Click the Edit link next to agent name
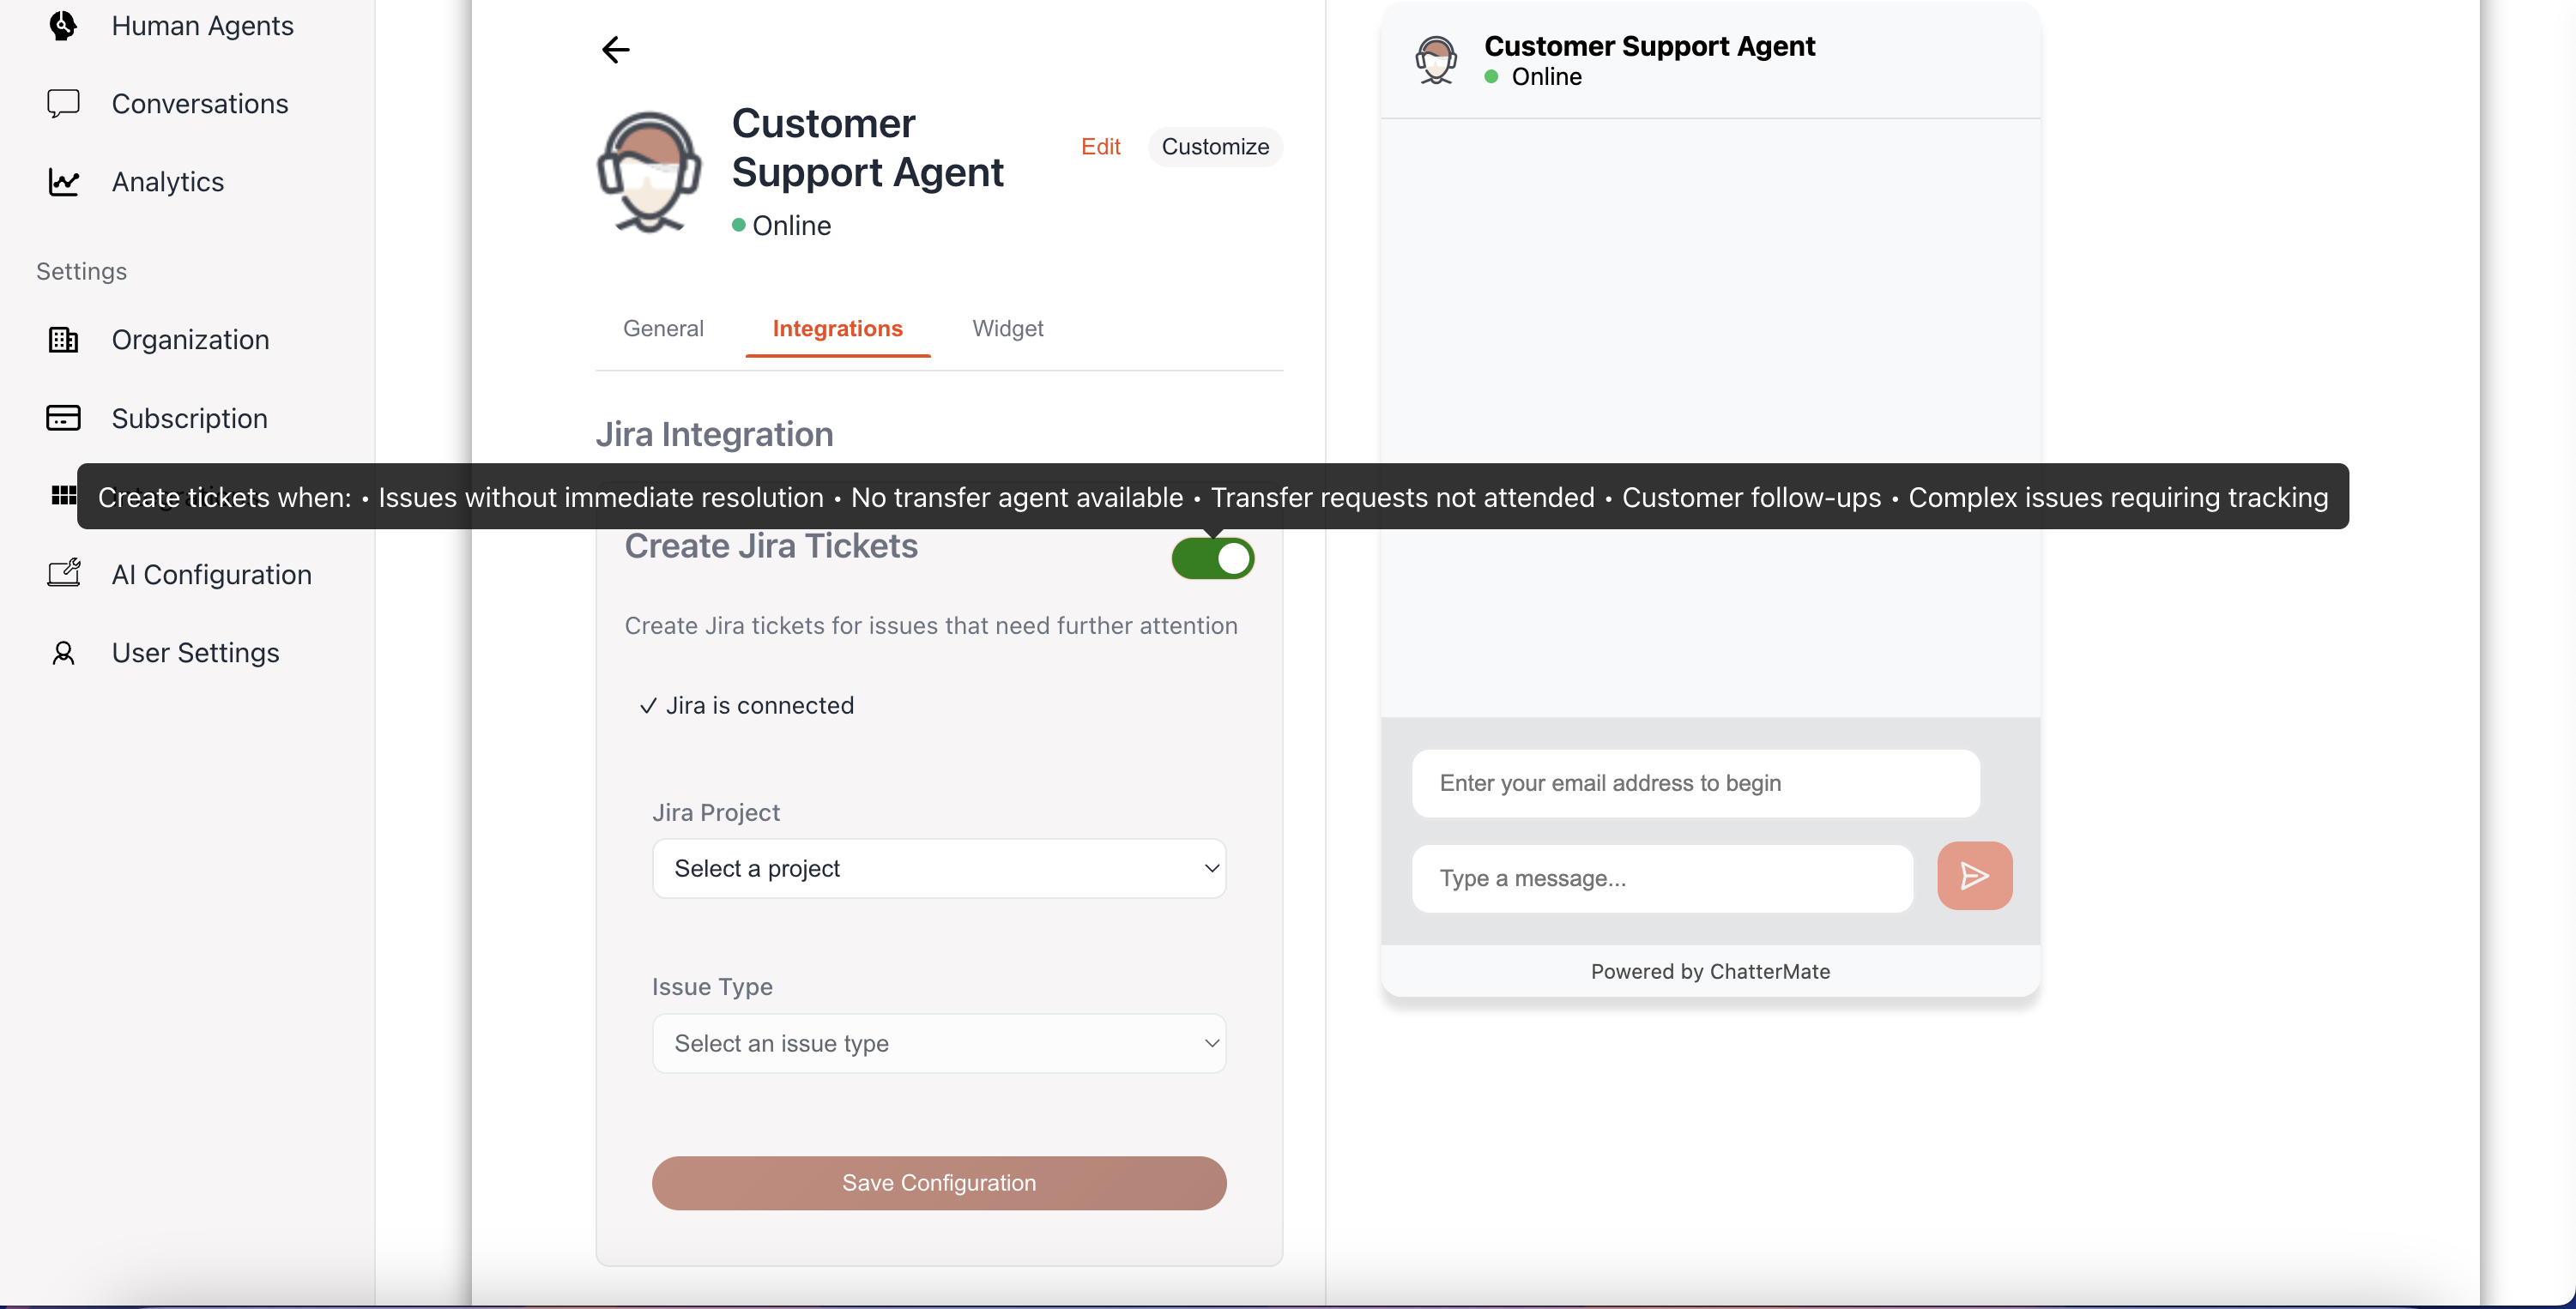 [x=1100, y=146]
